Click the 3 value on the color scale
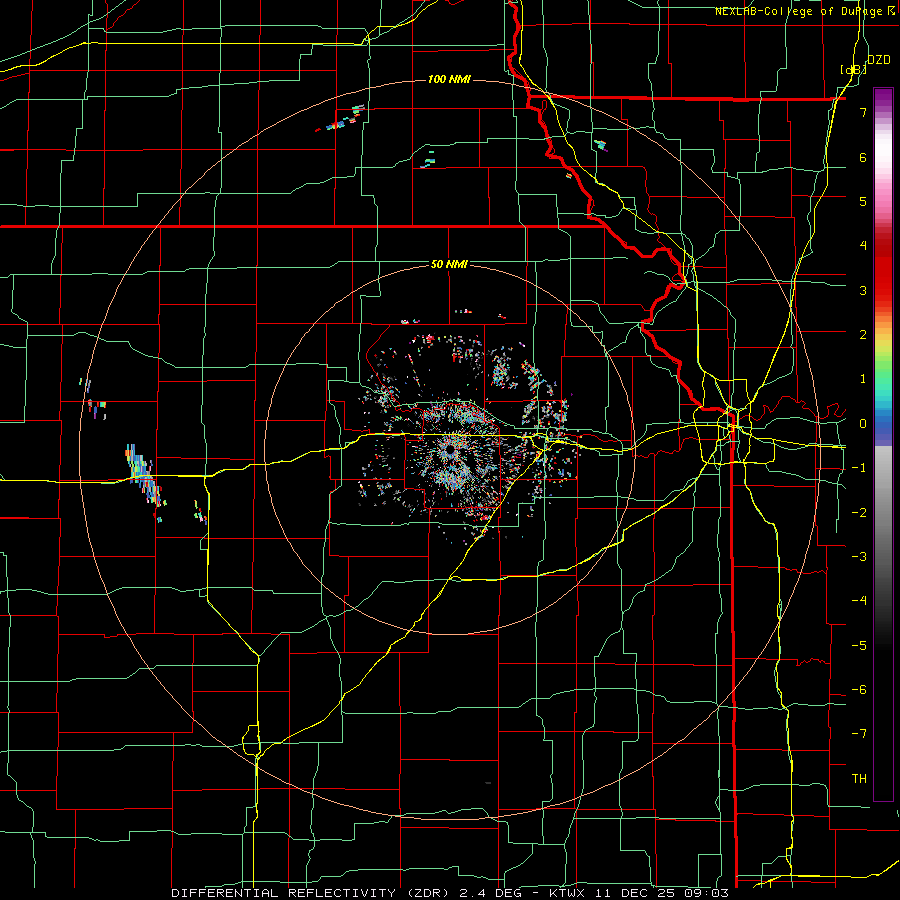Viewport: 900px width, 900px height. point(863,290)
